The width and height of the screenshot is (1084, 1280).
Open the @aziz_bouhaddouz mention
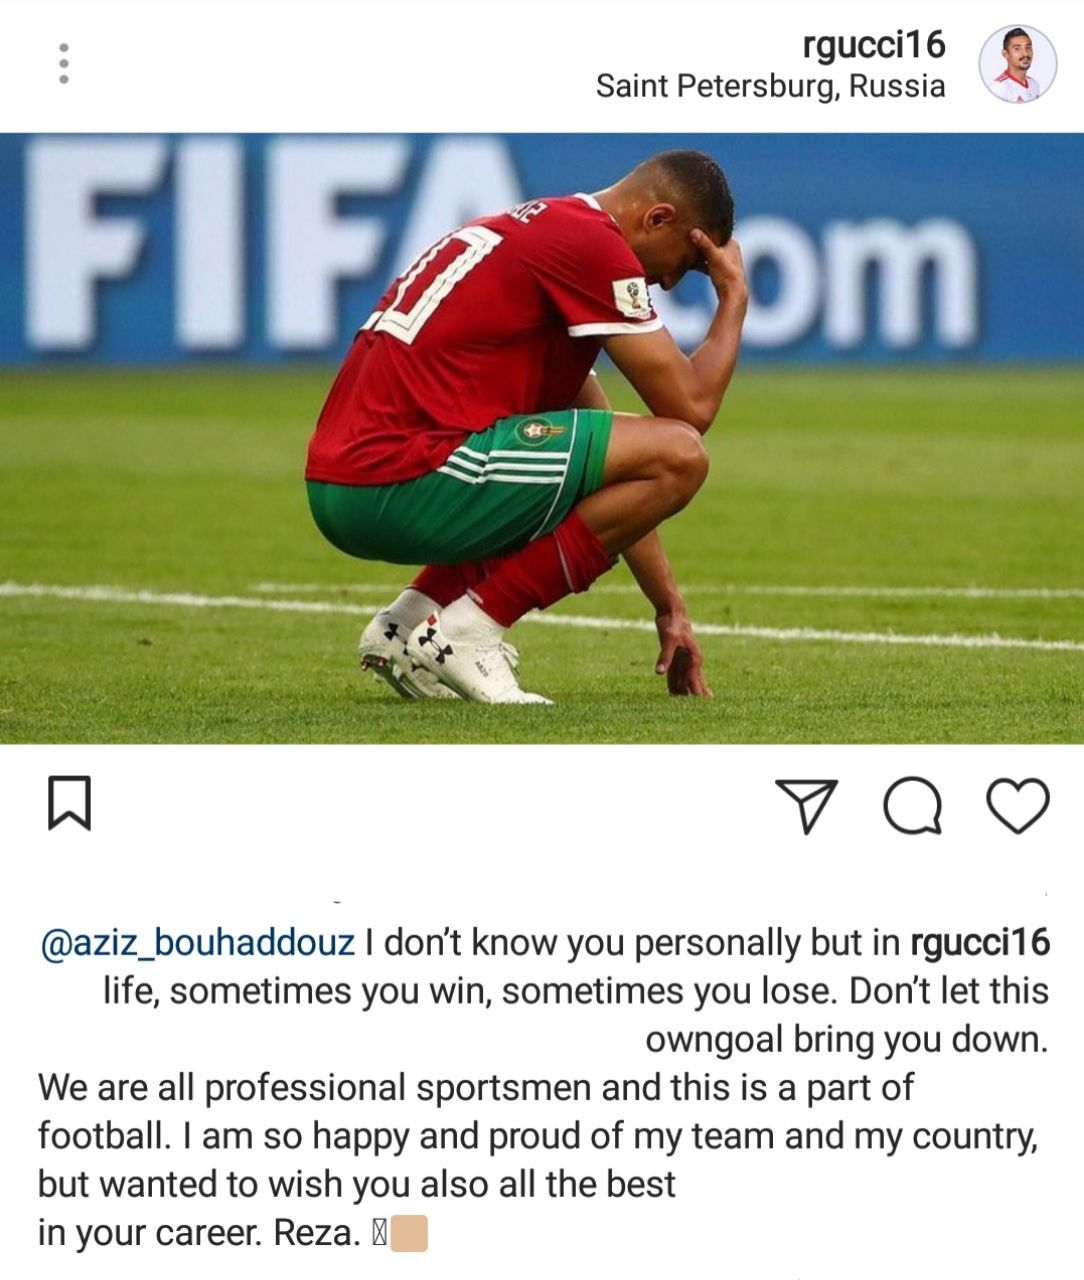click(197, 943)
